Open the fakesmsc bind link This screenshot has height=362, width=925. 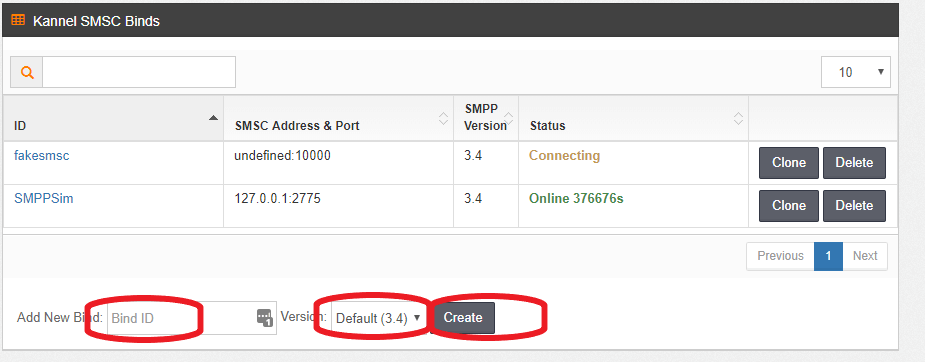pyautogui.click(x=42, y=156)
